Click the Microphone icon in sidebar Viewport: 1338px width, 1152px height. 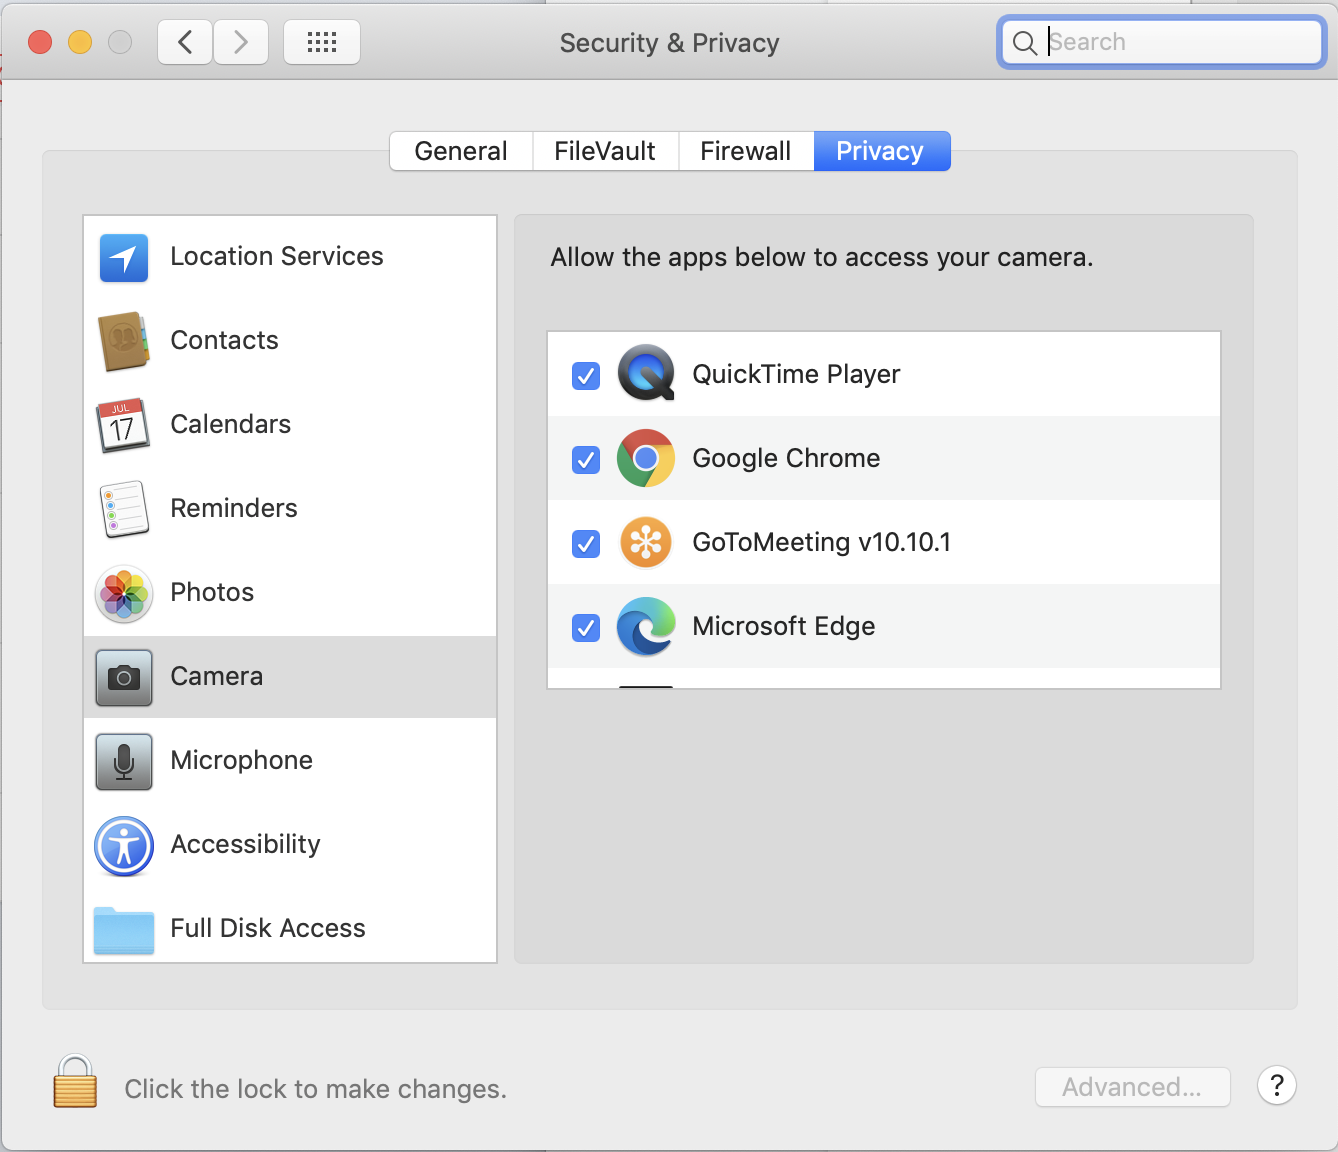pos(124,761)
